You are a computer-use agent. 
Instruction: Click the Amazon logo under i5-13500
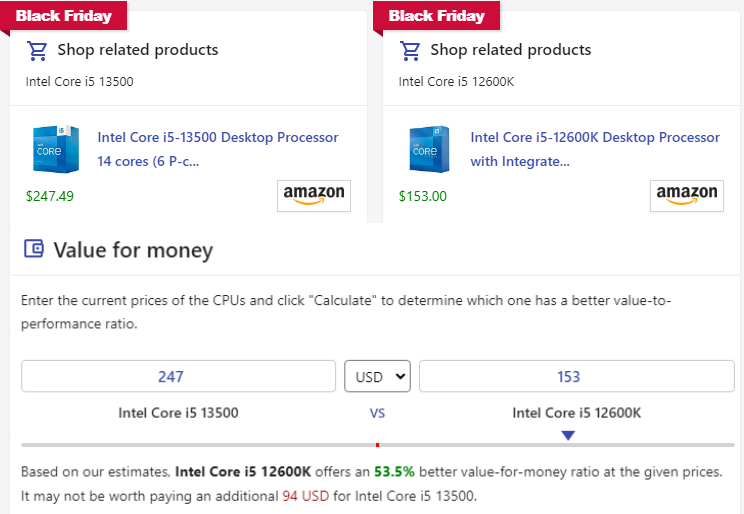tap(314, 196)
